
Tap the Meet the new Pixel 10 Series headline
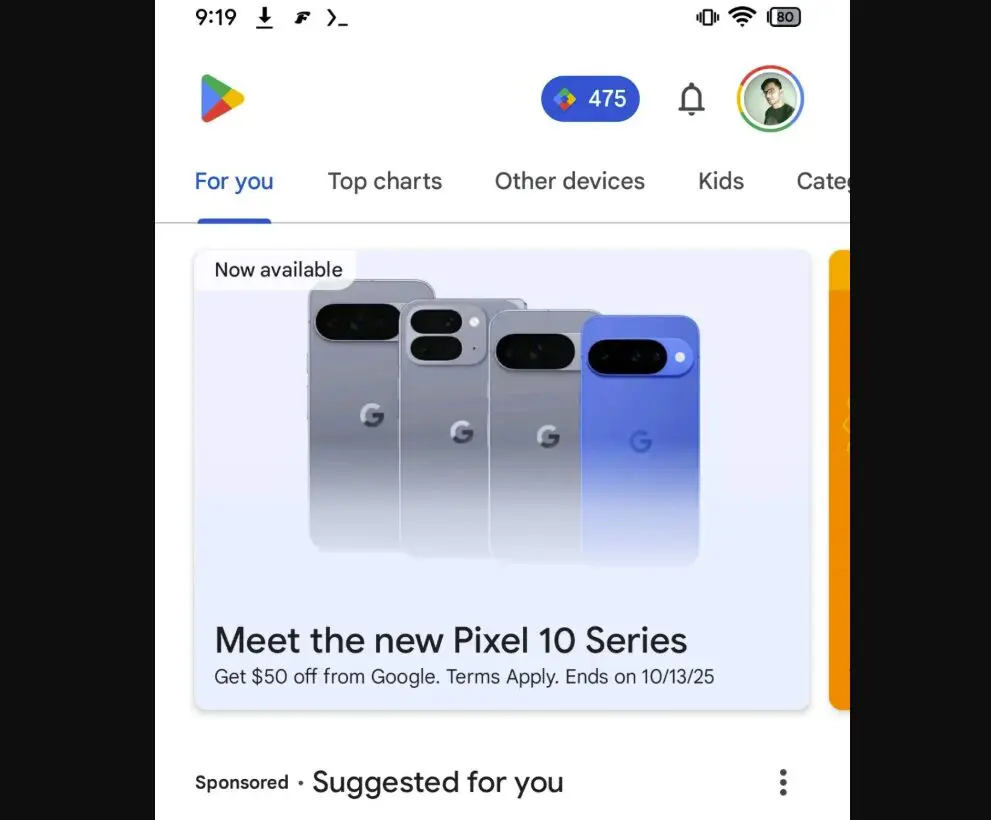click(451, 640)
